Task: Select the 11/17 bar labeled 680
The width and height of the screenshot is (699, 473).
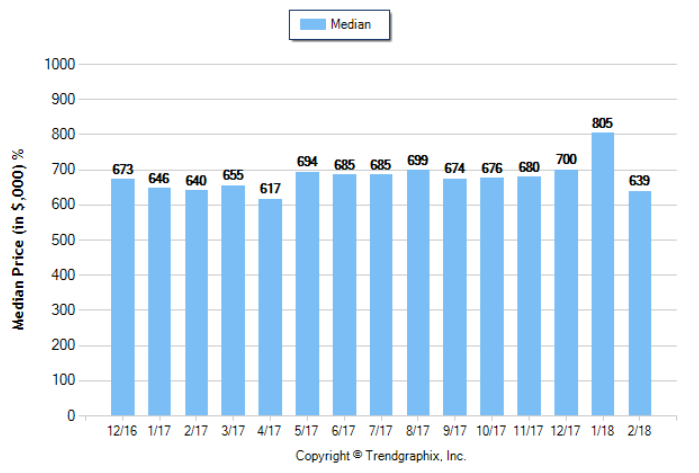Action: [529, 296]
